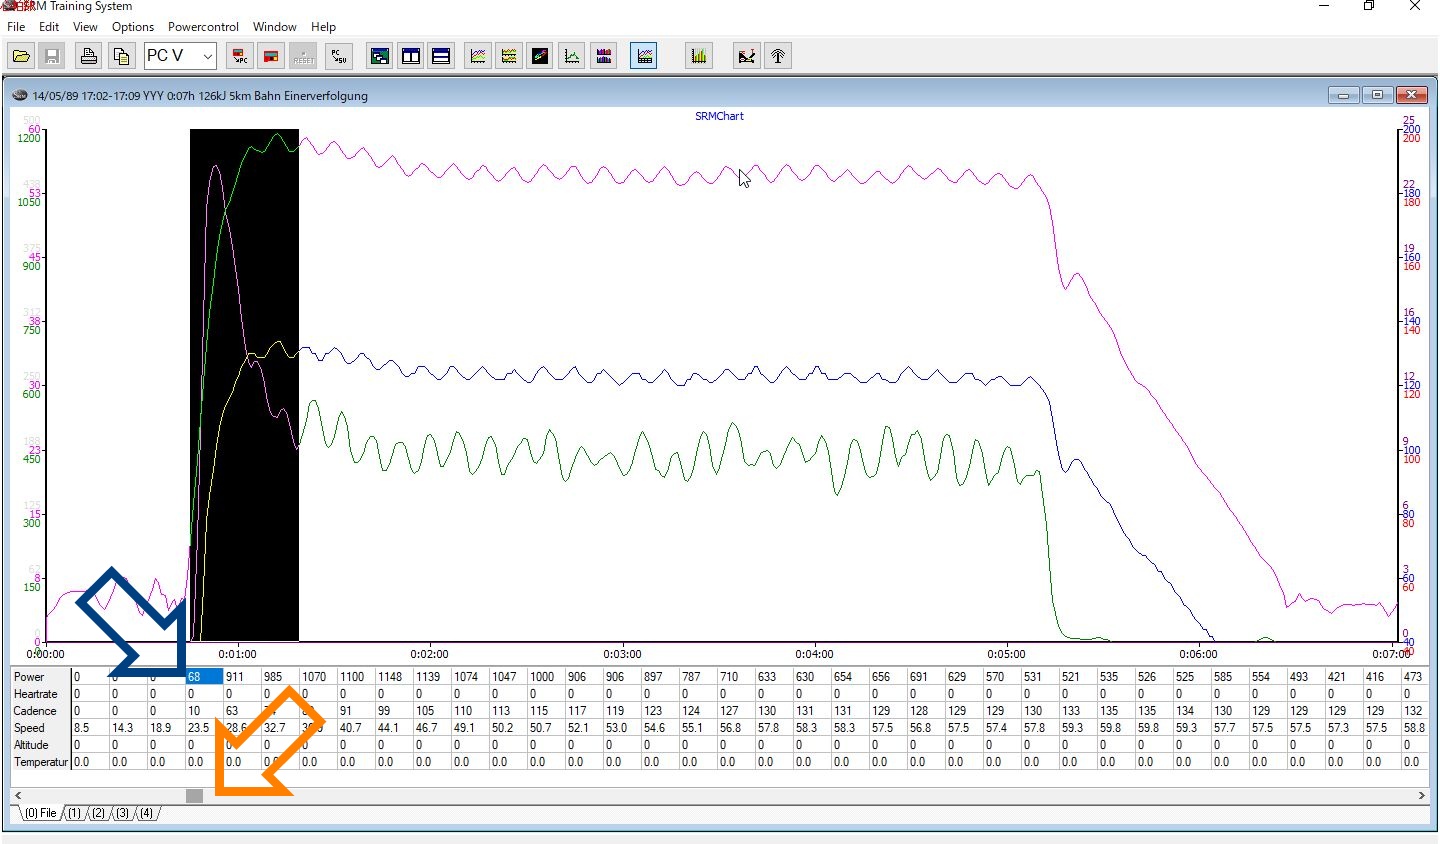Switch to the (4) tab

pyautogui.click(x=146, y=813)
